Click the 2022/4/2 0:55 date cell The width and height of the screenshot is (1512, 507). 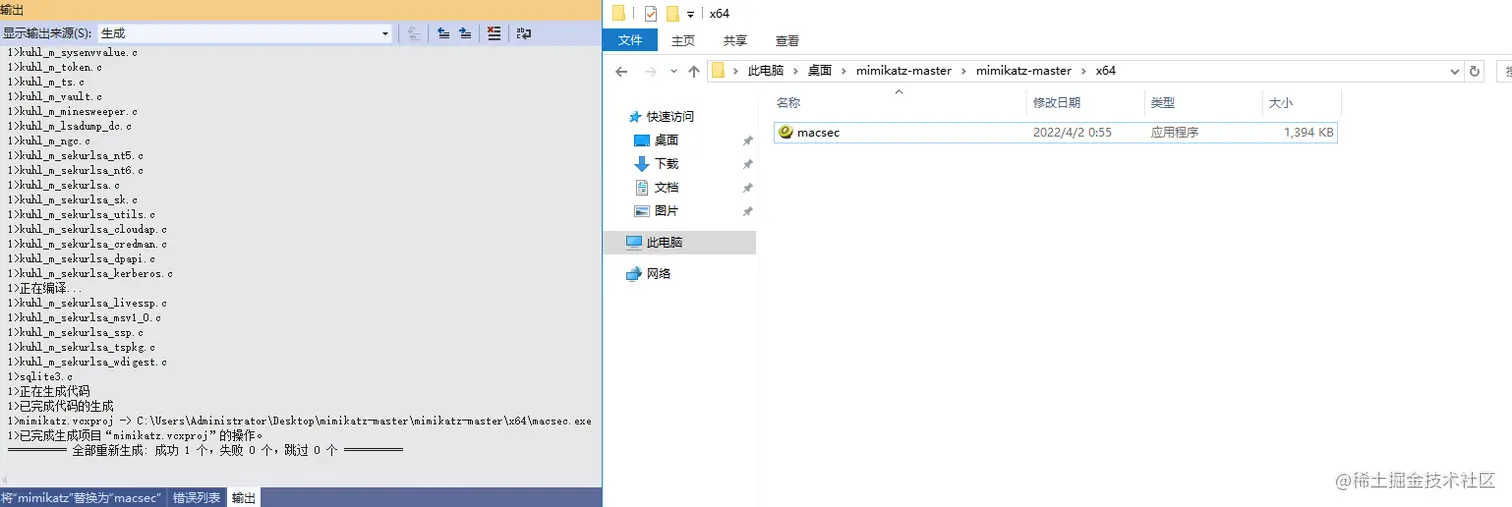[1072, 132]
